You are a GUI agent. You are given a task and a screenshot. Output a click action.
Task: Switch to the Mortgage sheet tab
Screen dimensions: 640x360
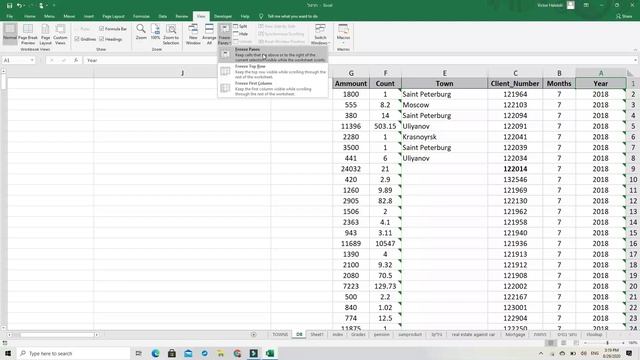(x=515, y=334)
